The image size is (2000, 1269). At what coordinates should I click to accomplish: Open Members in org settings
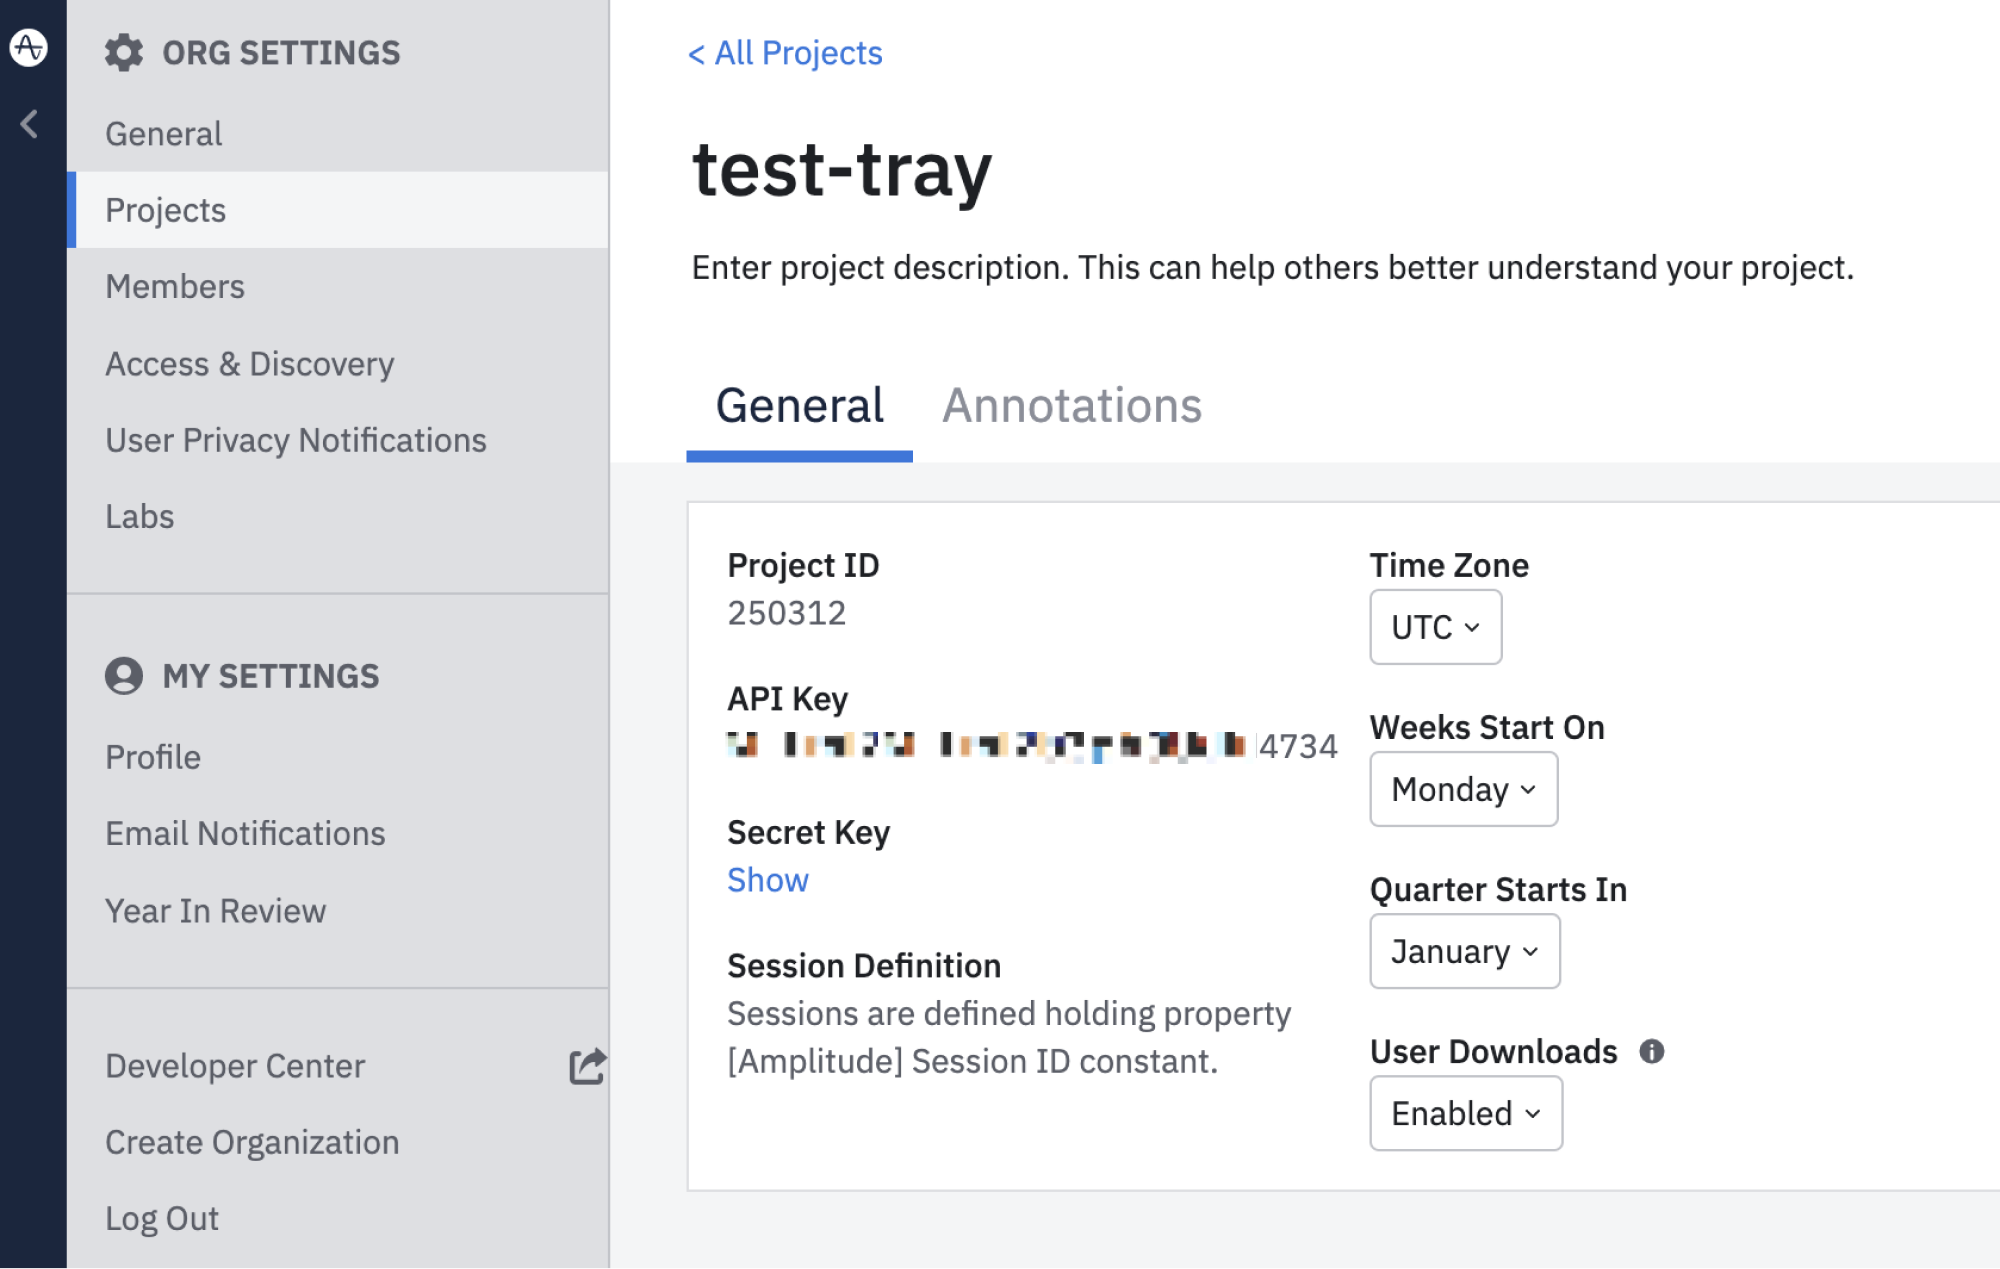coord(175,287)
